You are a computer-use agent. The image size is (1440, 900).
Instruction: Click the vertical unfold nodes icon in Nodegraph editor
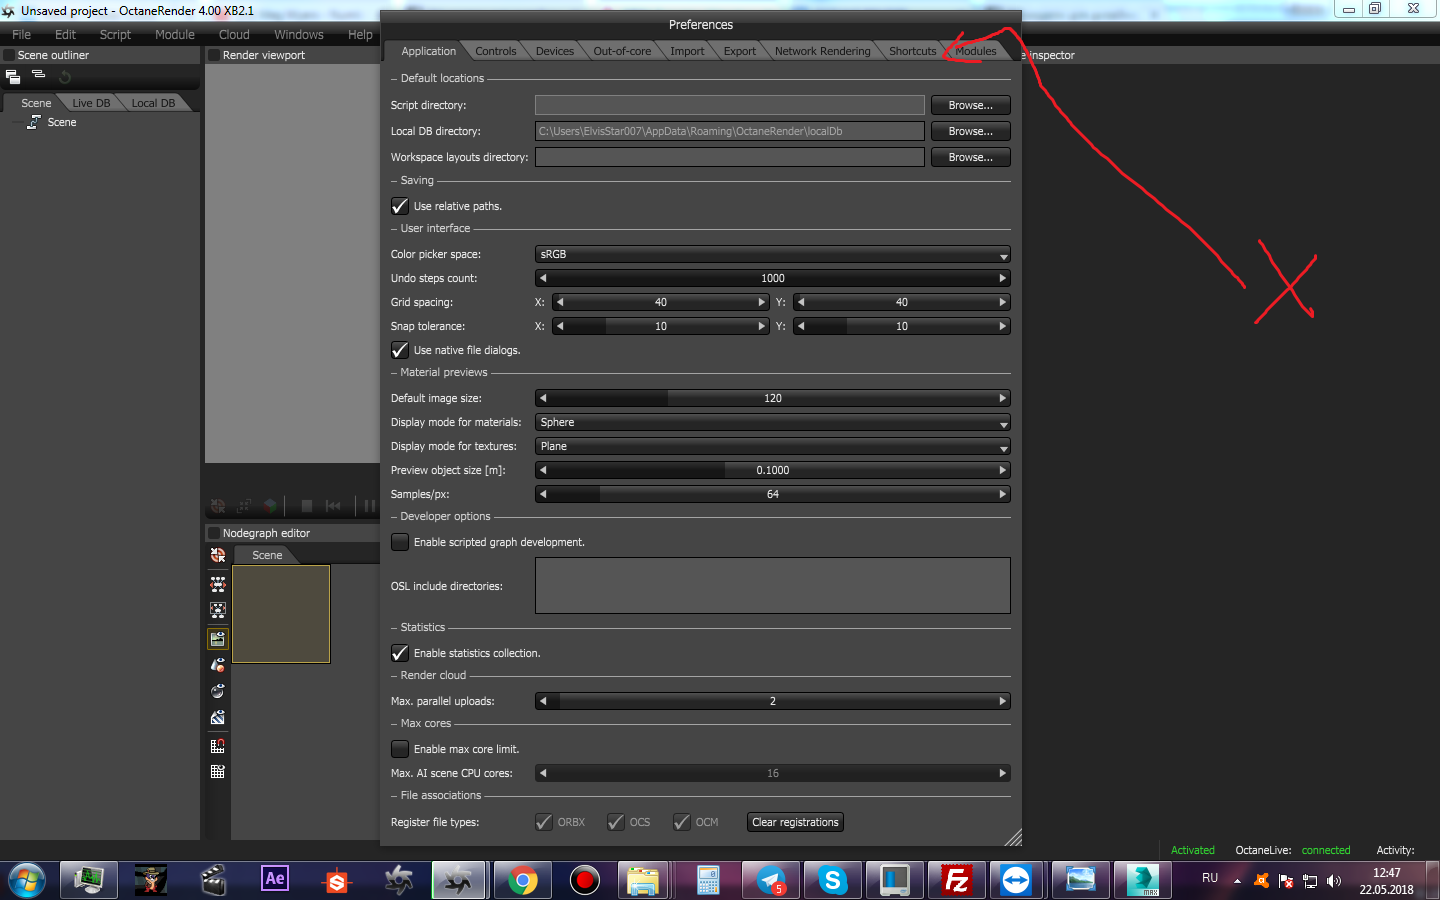tap(218, 610)
